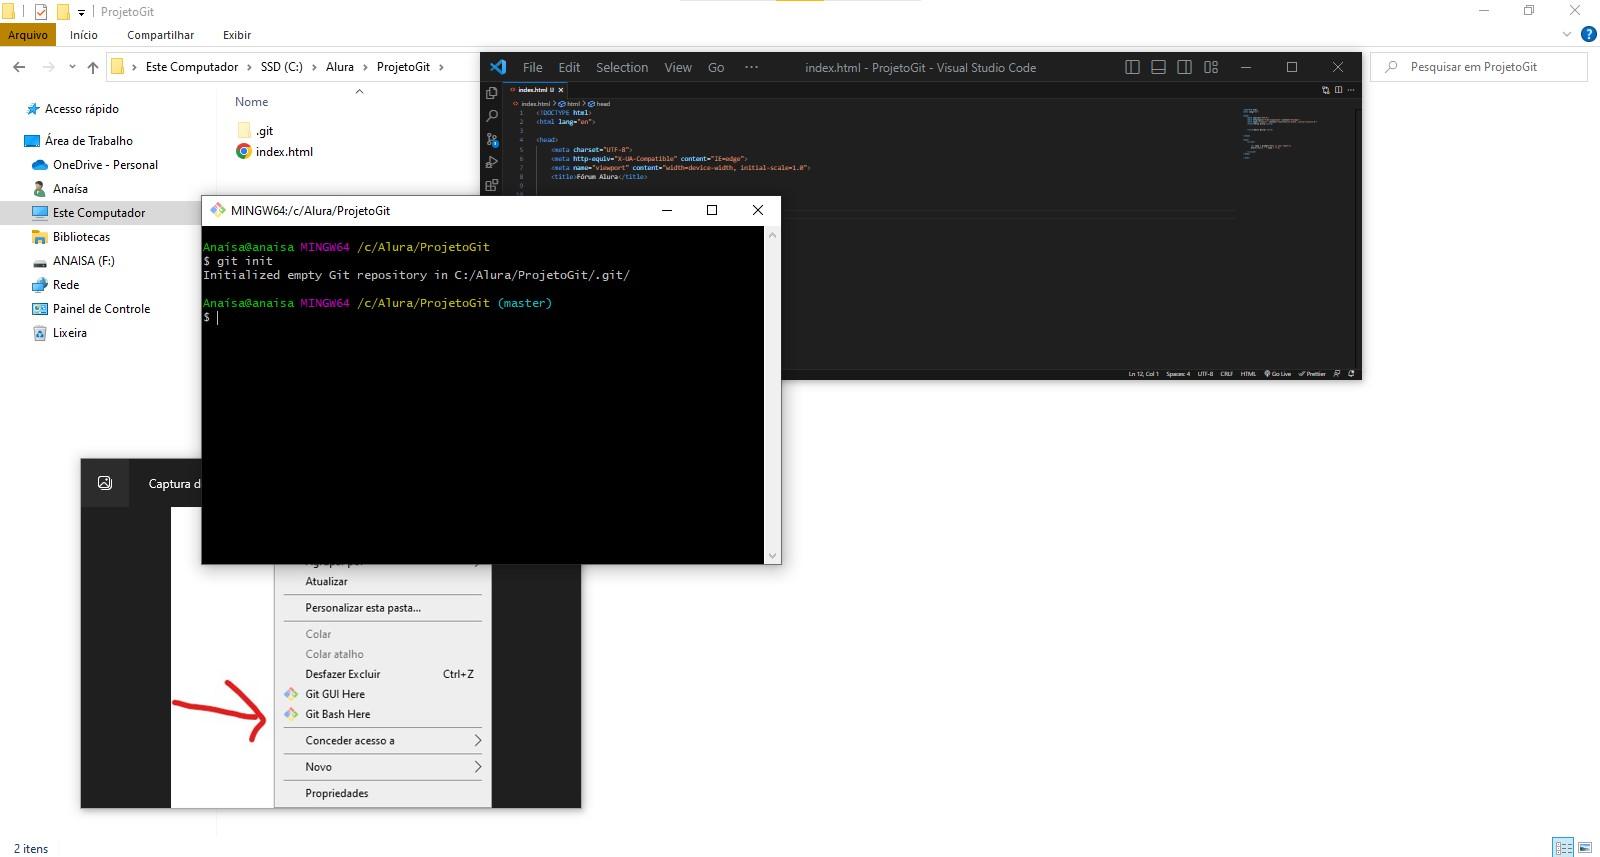This screenshot has height=857, width=1600.
Task: Select Bibliotecas in navigation pane
Action: (71, 237)
